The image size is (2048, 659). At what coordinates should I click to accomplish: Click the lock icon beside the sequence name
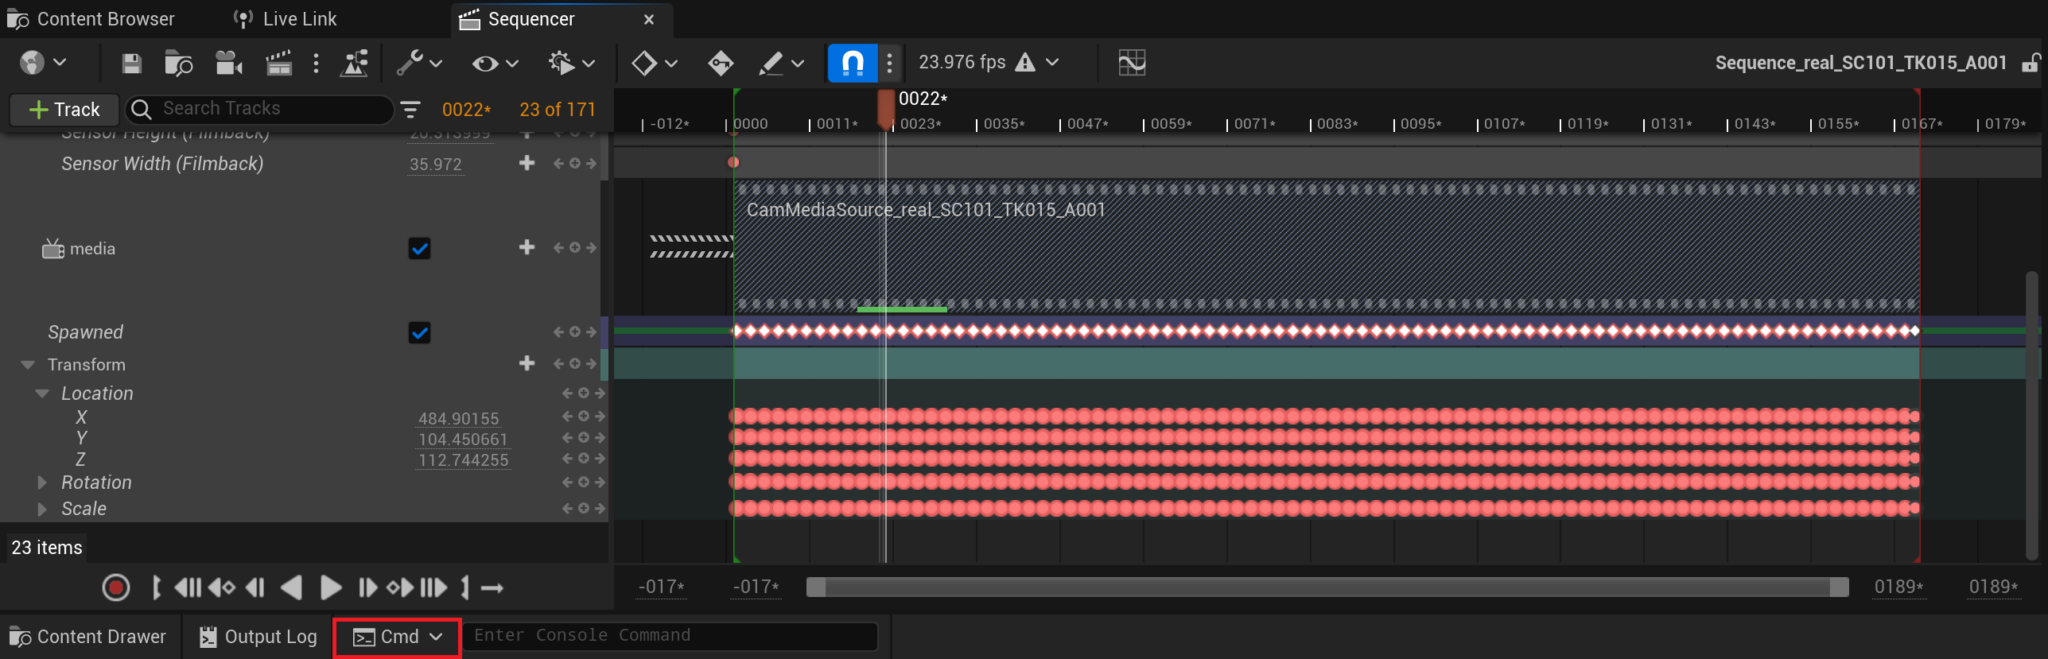click(x=2030, y=63)
